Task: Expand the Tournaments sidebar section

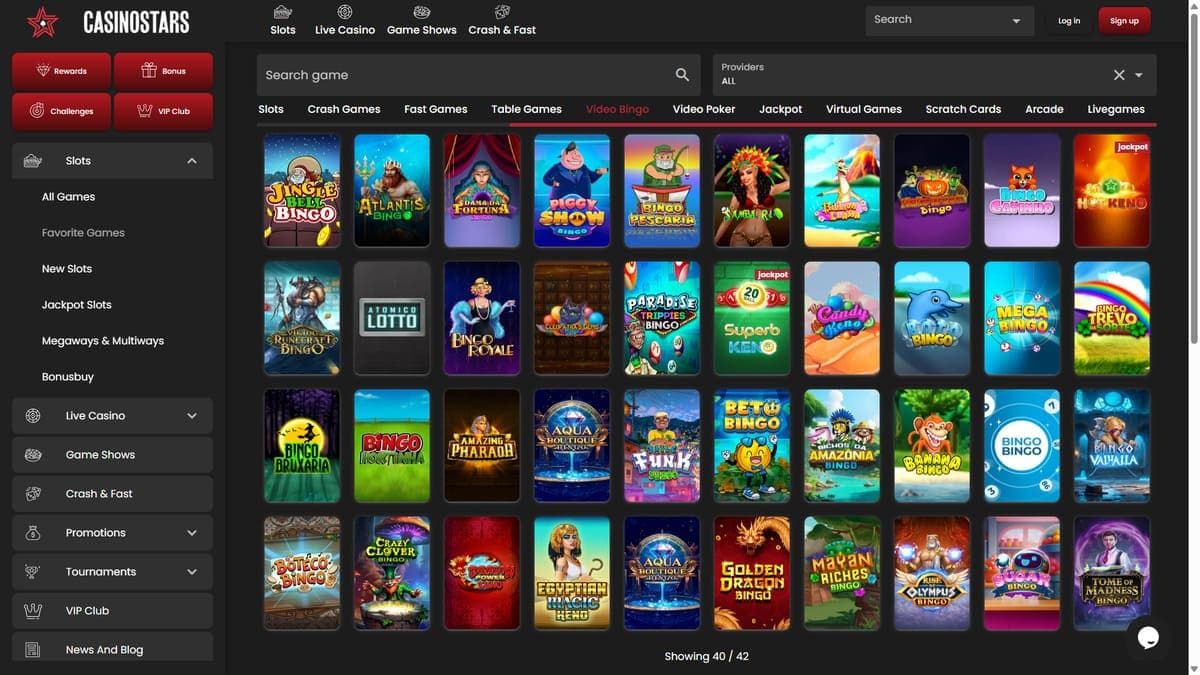Action: point(192,572)
